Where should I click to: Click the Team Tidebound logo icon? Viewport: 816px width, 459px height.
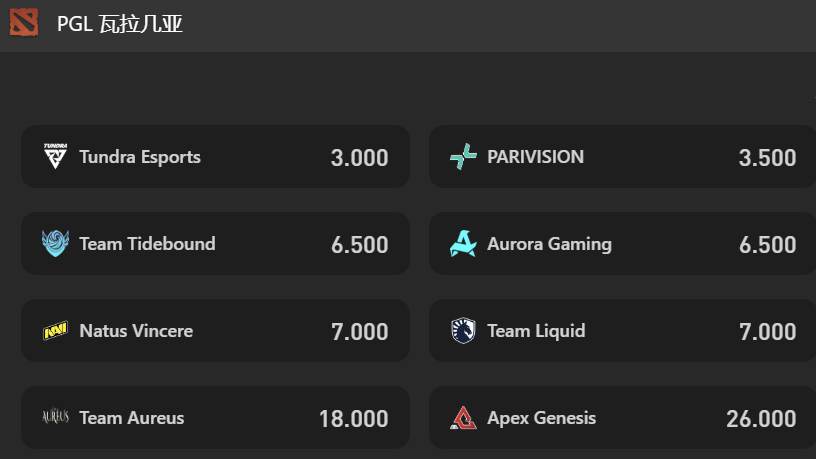pyautogui.click(x=56, y=244)
